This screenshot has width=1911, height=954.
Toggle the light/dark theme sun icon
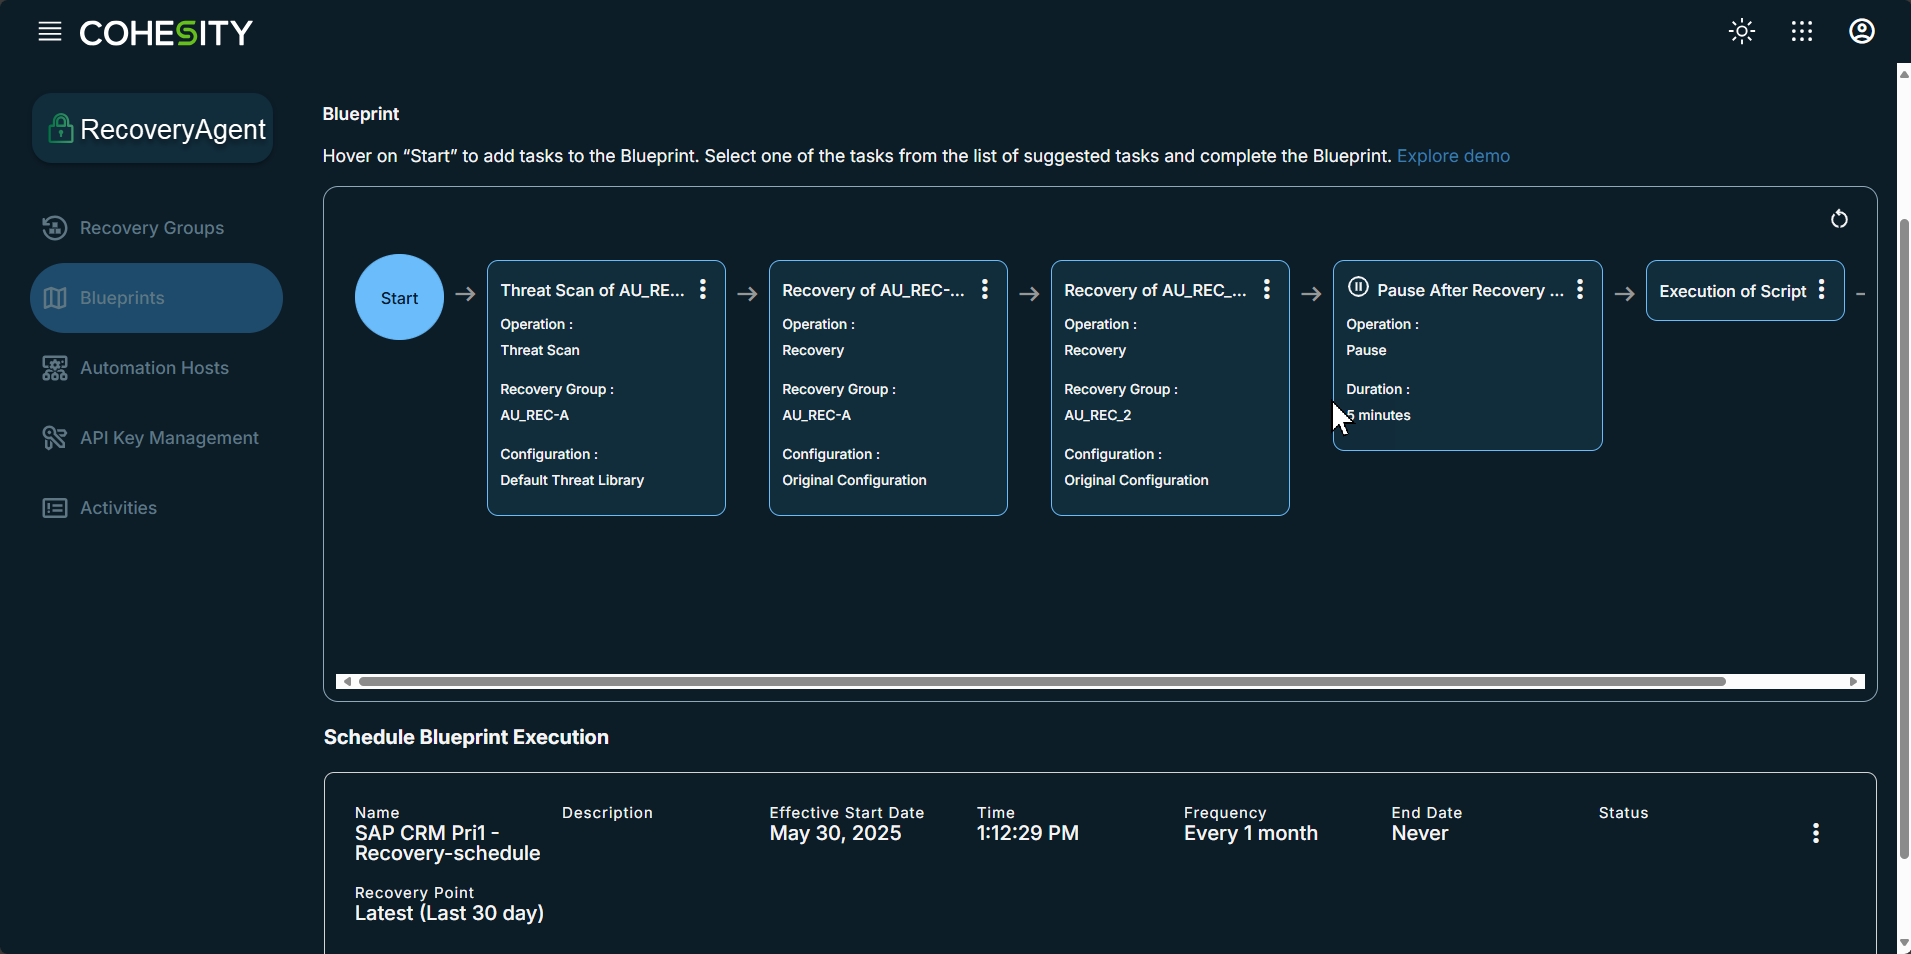pyautogui.click(x=1742, y=32)
